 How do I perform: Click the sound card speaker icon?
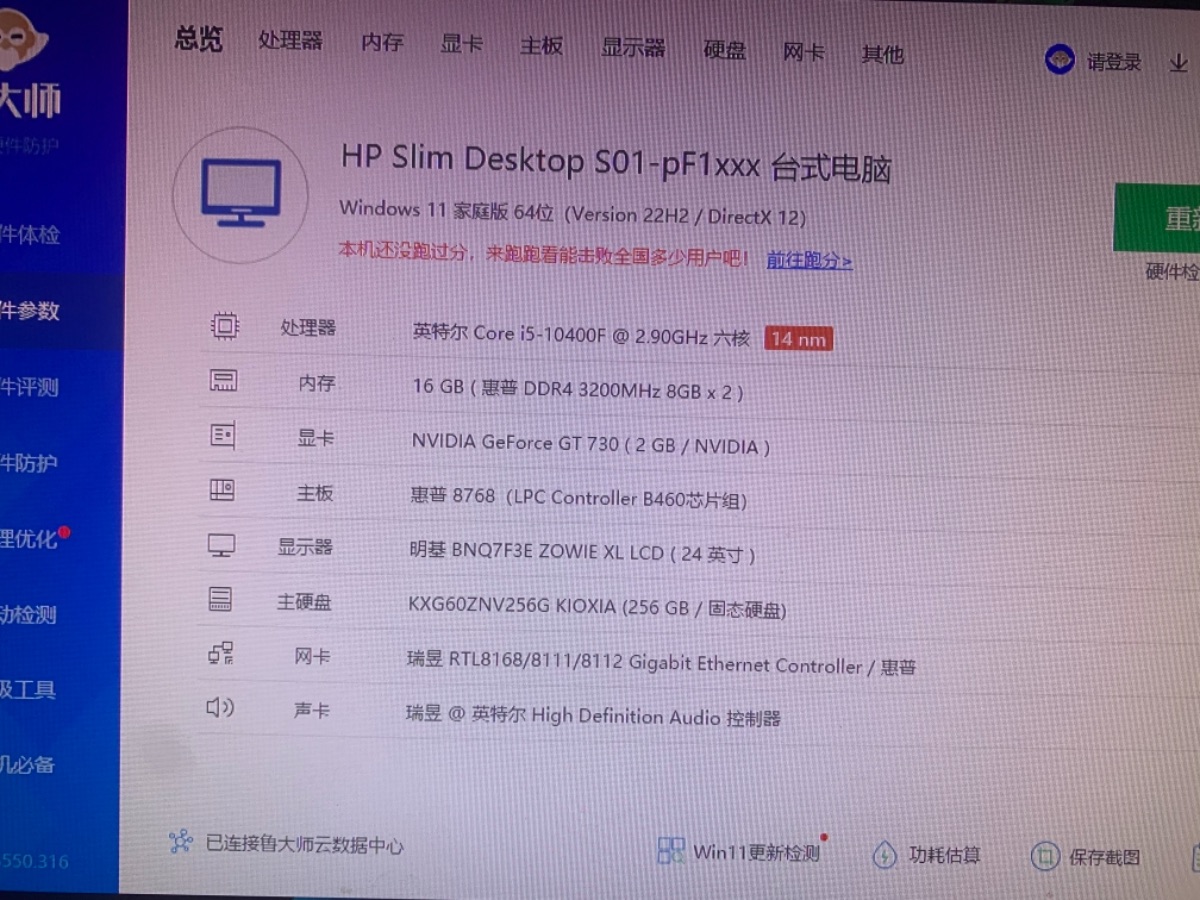pyautogui.click(x=219, y=708)
